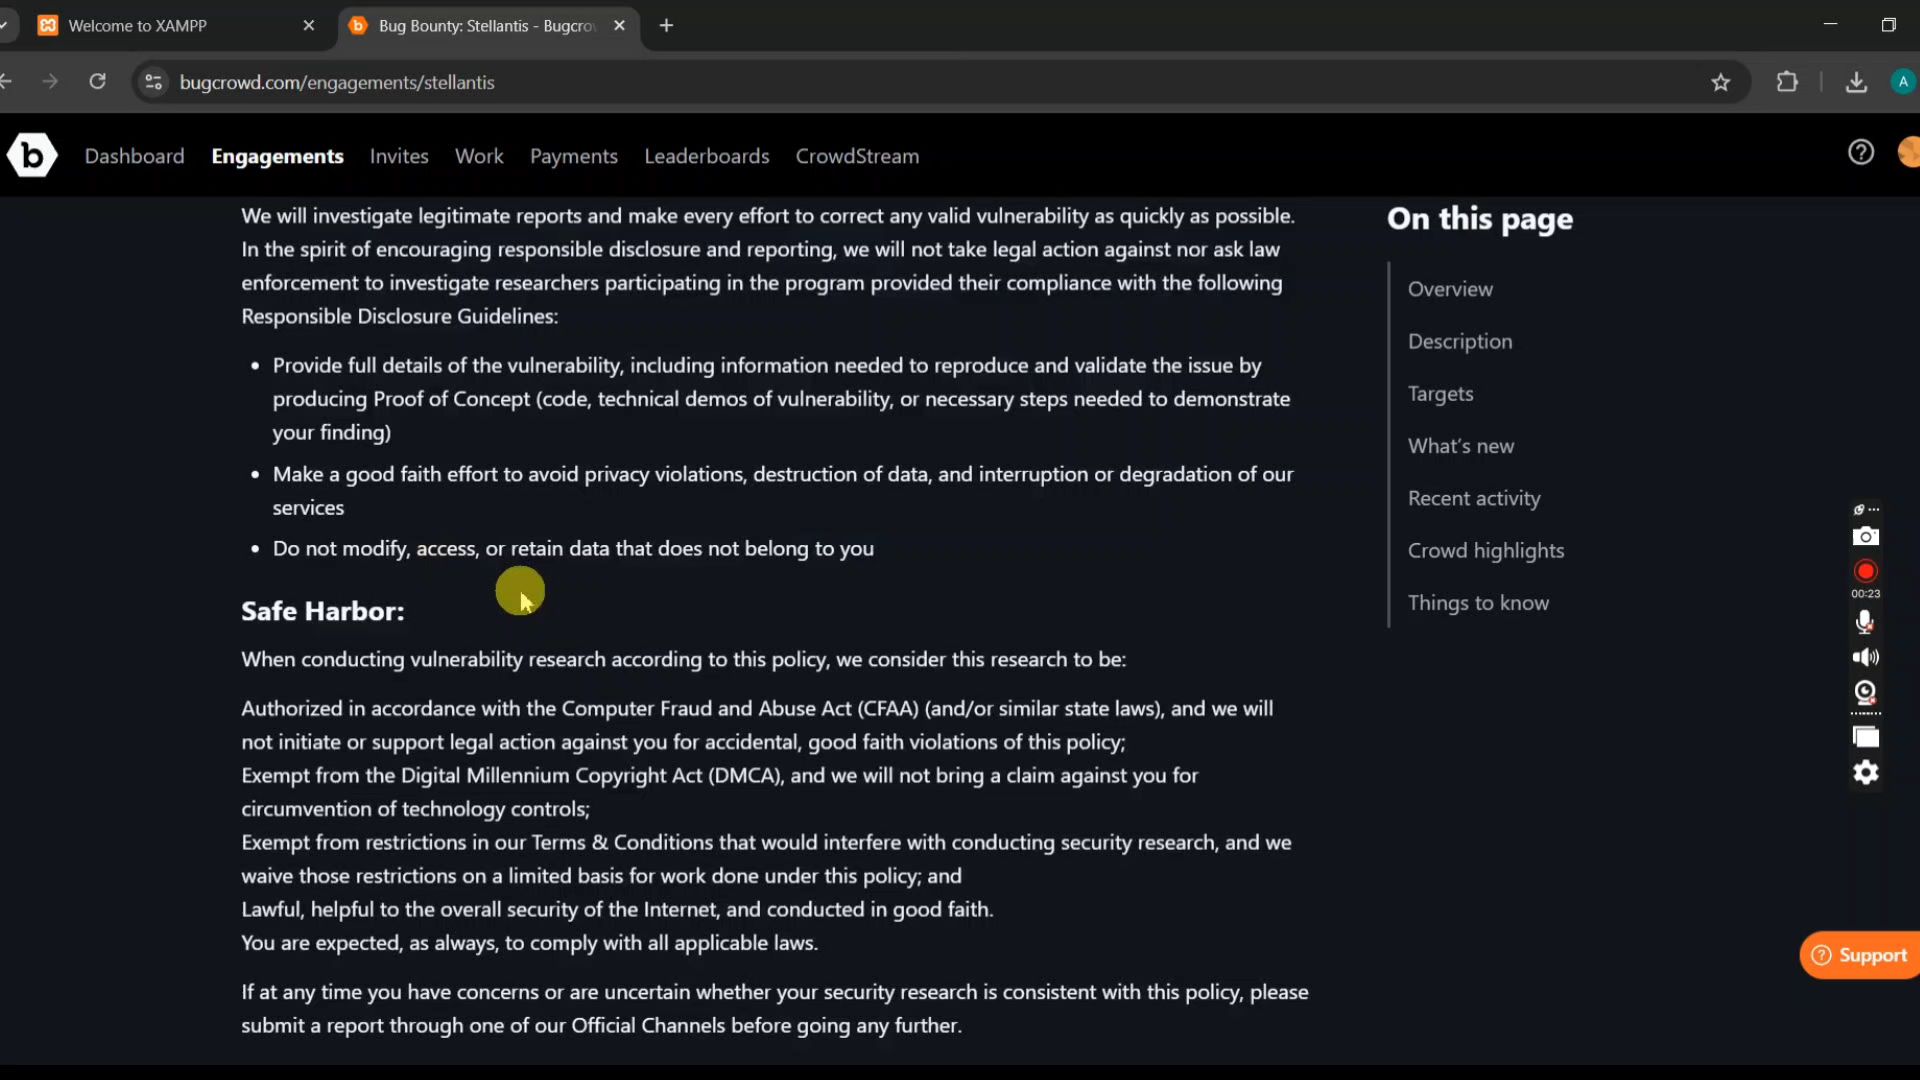Reload the page with the refresh icon
Viewport: 1920px width, 1080px height.
pyautogui.click(x=97, y=82)
